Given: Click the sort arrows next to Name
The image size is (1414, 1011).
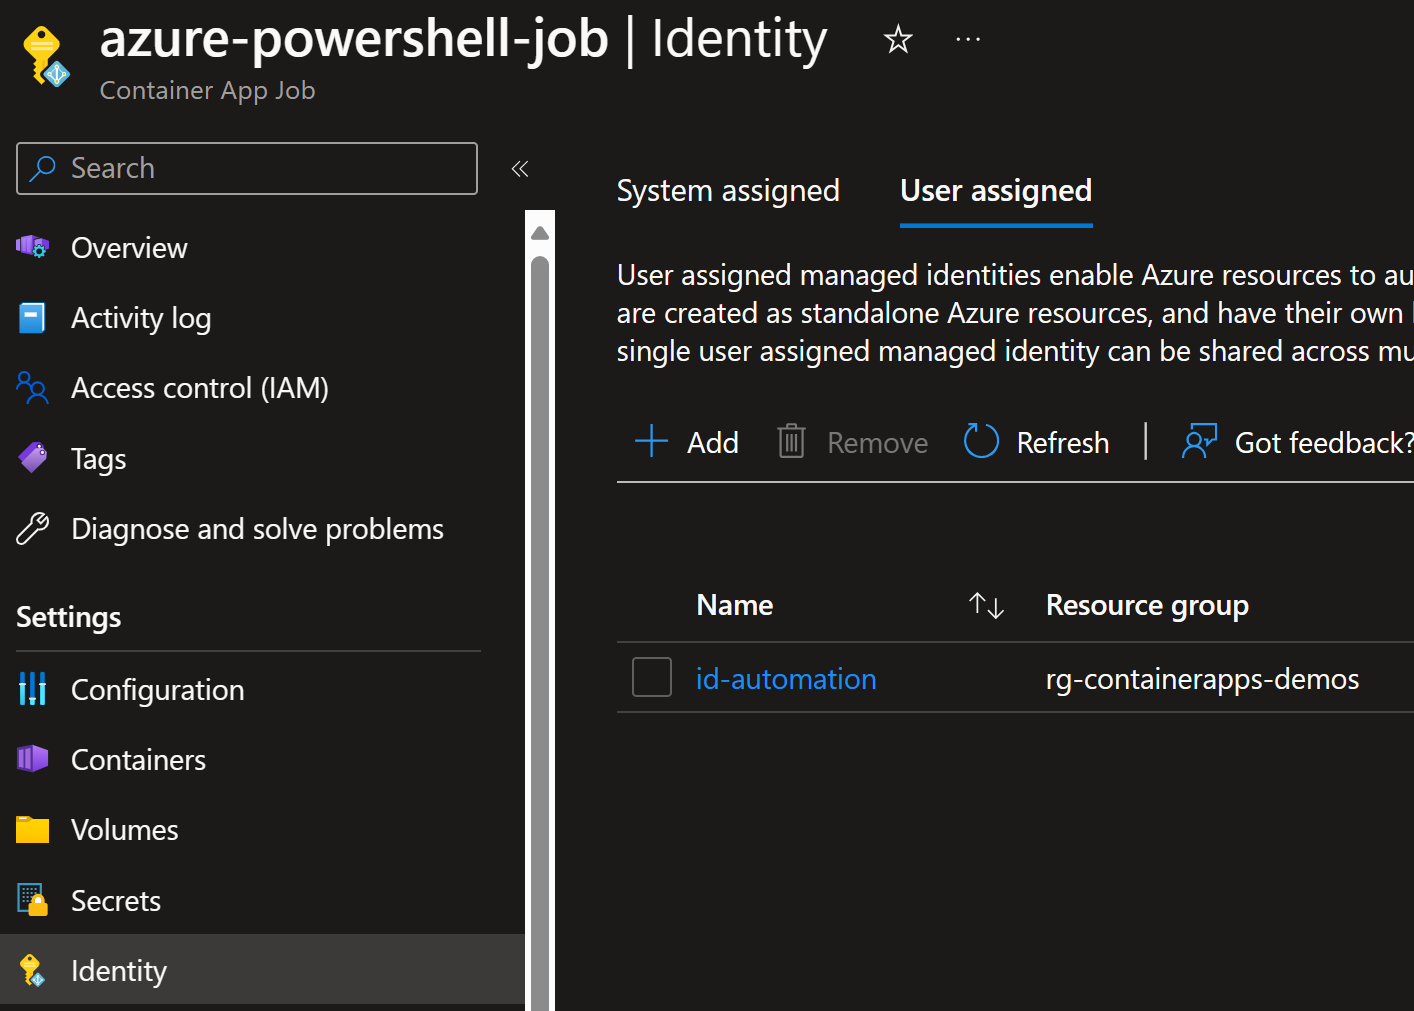Looking at the screenshot, I should point(986,605).
